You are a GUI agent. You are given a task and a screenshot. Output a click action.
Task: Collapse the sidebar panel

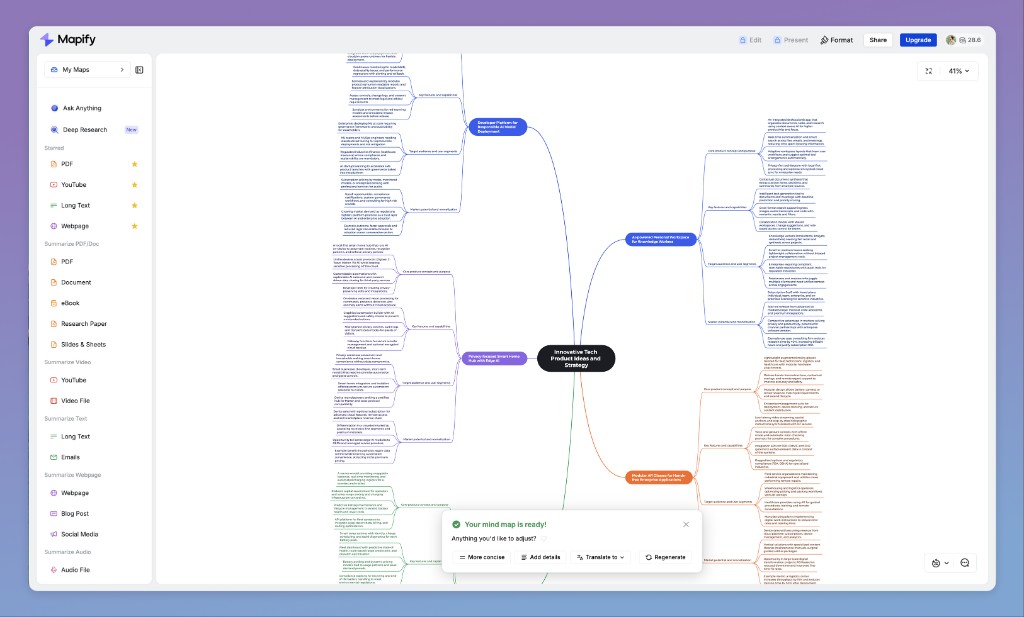(139, 69)
